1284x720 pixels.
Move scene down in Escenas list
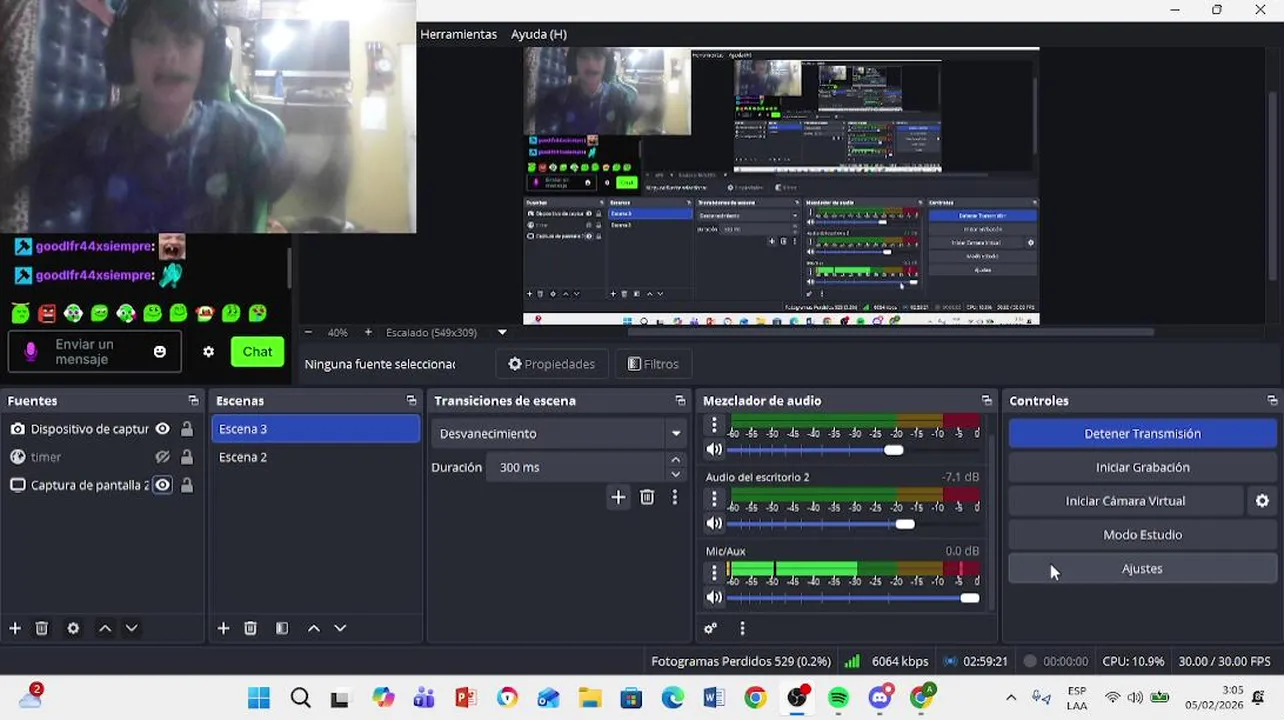pyautogui.click(x=340, y=628)
